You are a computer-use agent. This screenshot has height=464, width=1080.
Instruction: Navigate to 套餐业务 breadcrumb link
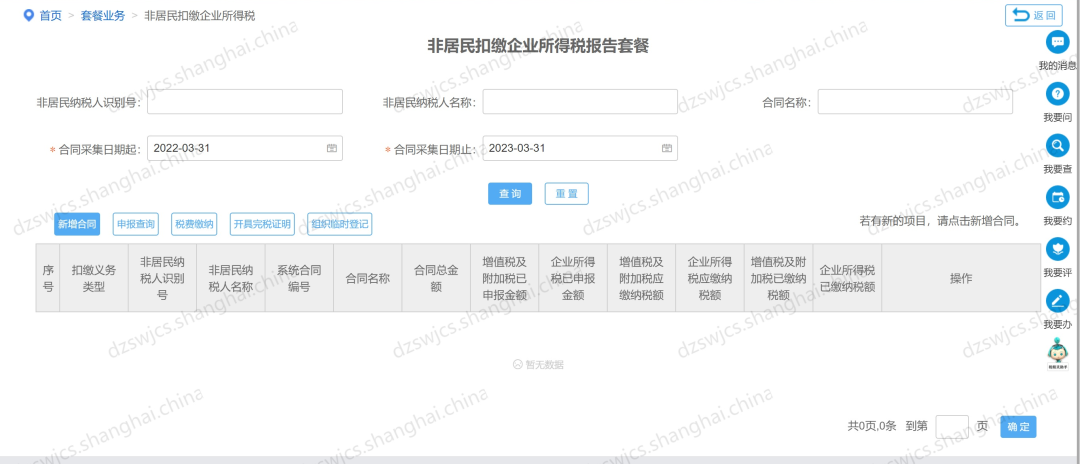click(102, 15)
